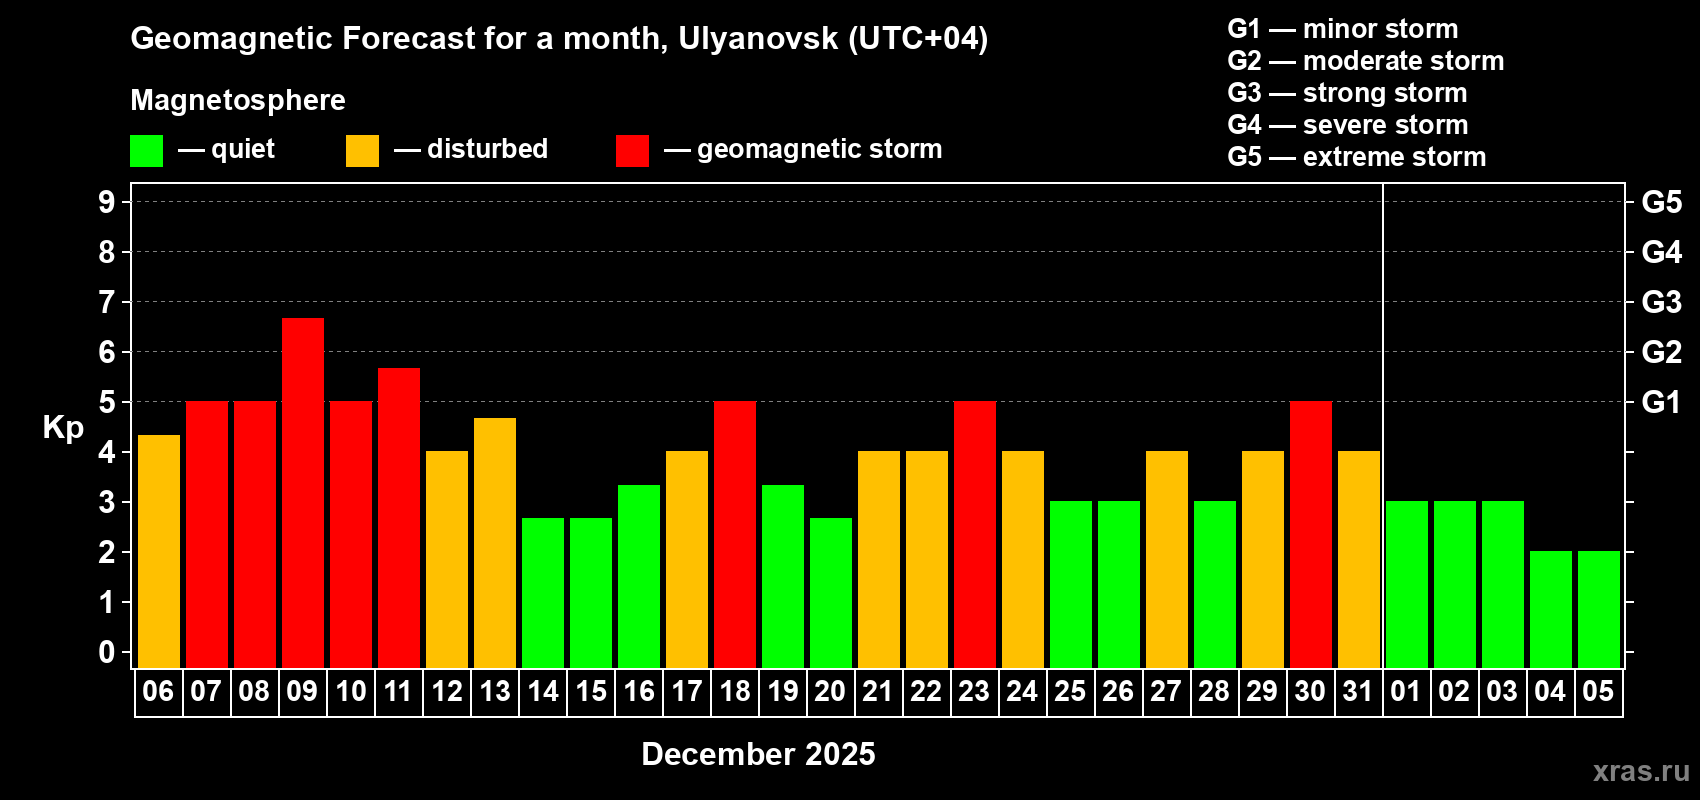Click the date label 06 on the axis
The width and height of the screenshot is (1700, 800).
pos(158,691)
